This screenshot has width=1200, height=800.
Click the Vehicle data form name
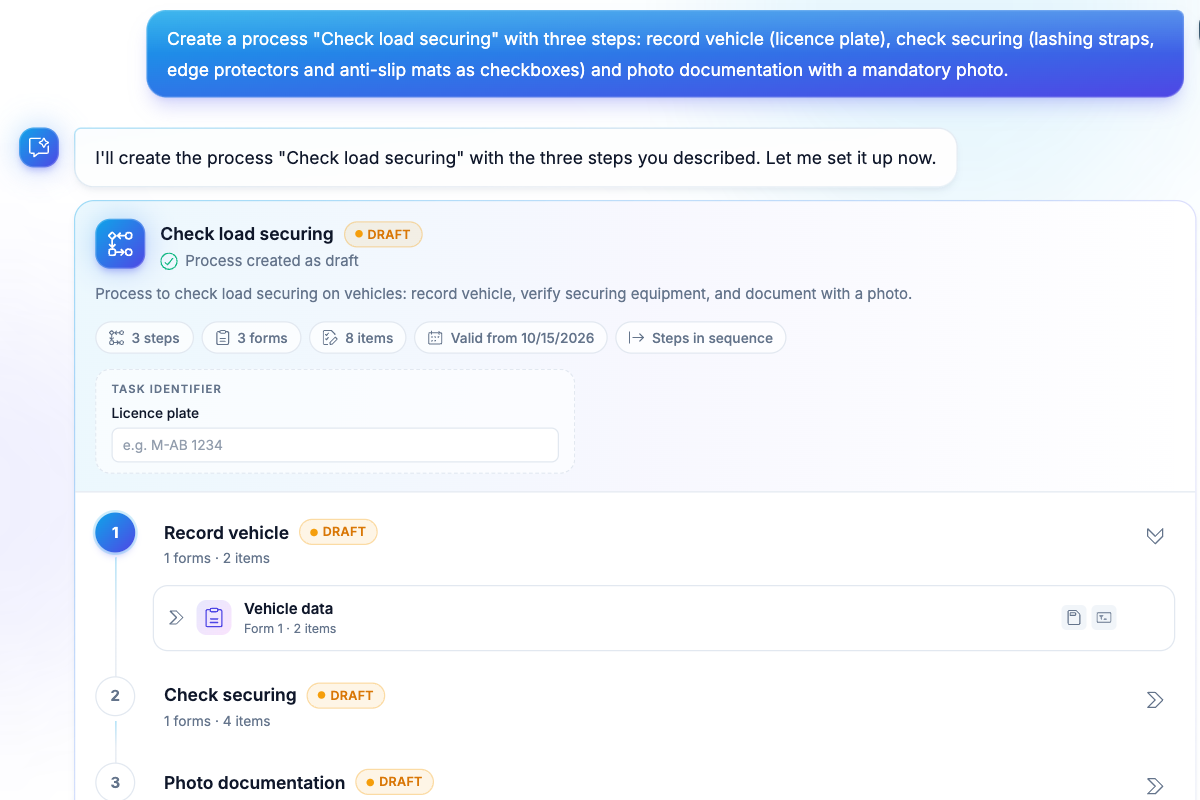click(x=288, y=608)
